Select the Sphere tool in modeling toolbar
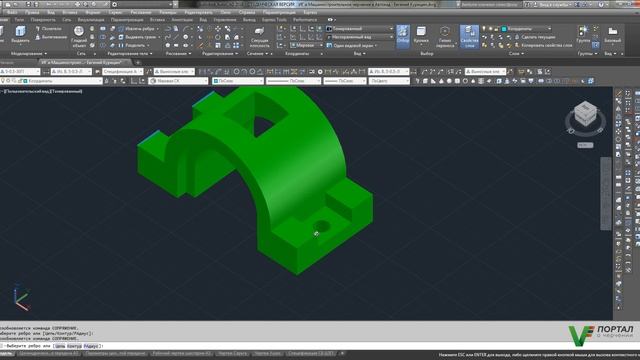Image resolution: width=640 pixels, height=360 pixels. pyautogui.click(x=449, y=81)
